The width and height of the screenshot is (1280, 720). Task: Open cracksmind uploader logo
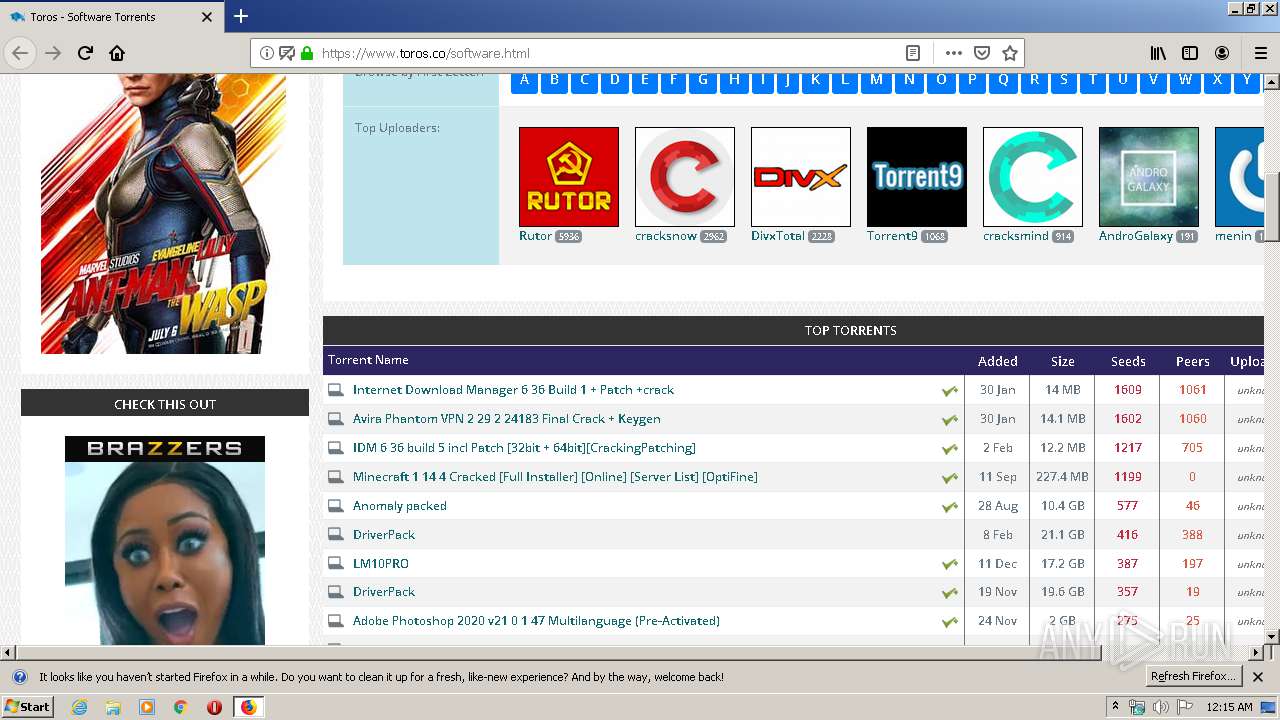(x=1033, y=177)
